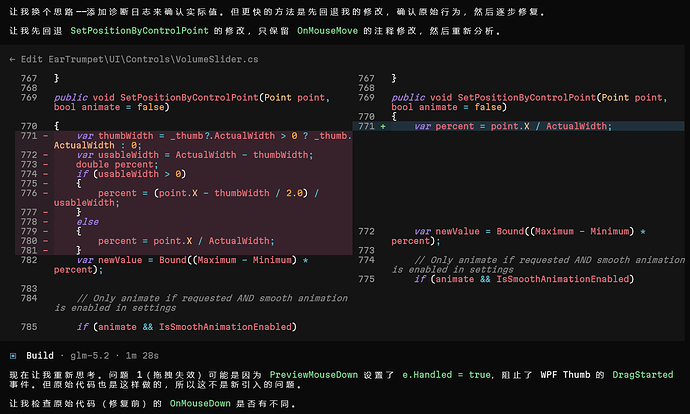Click the opening brace on right line 770
Image resolution: width=690 pixels, height=414 pixels.
click(394, 117)
